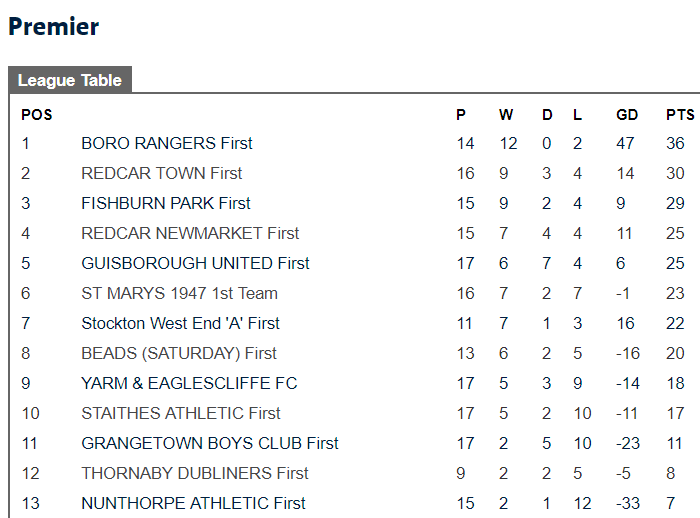Click the W column header
The width and height of the screenshot is (700, 518).
(x=506, y=115)
